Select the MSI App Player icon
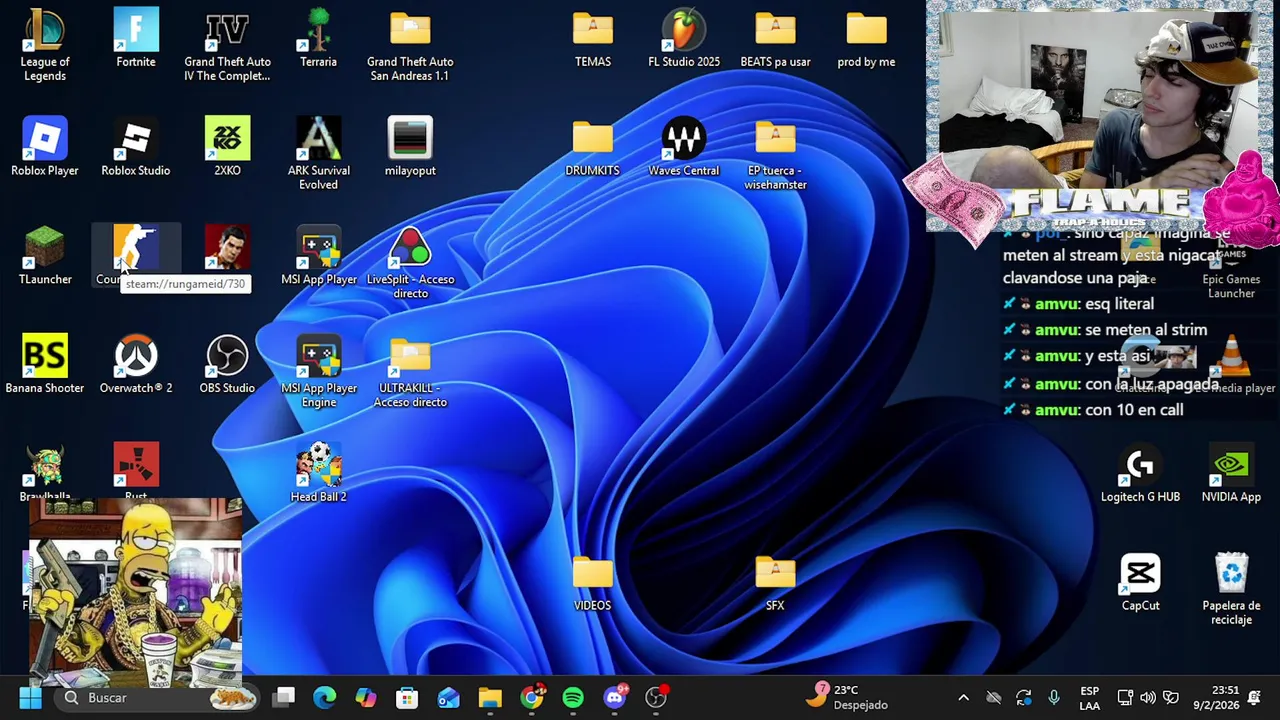Screen dimensions: 1280x720 coord(318,256)
